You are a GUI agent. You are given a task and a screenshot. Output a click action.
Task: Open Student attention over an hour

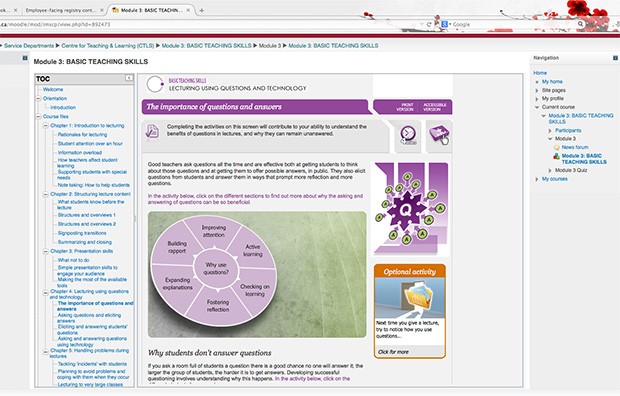(90, 144)
